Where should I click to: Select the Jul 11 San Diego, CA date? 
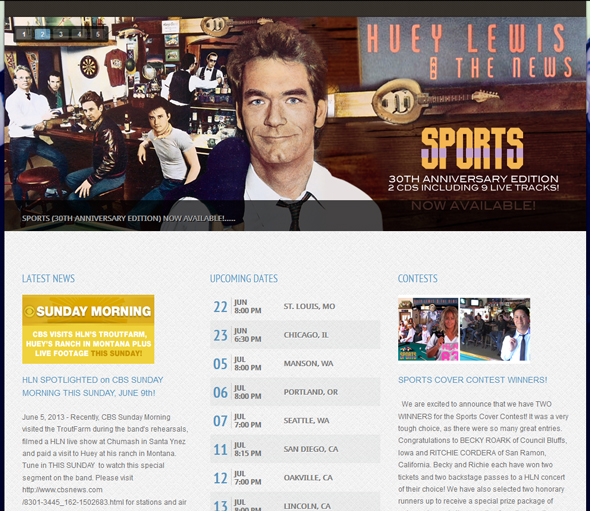[295, 449]
